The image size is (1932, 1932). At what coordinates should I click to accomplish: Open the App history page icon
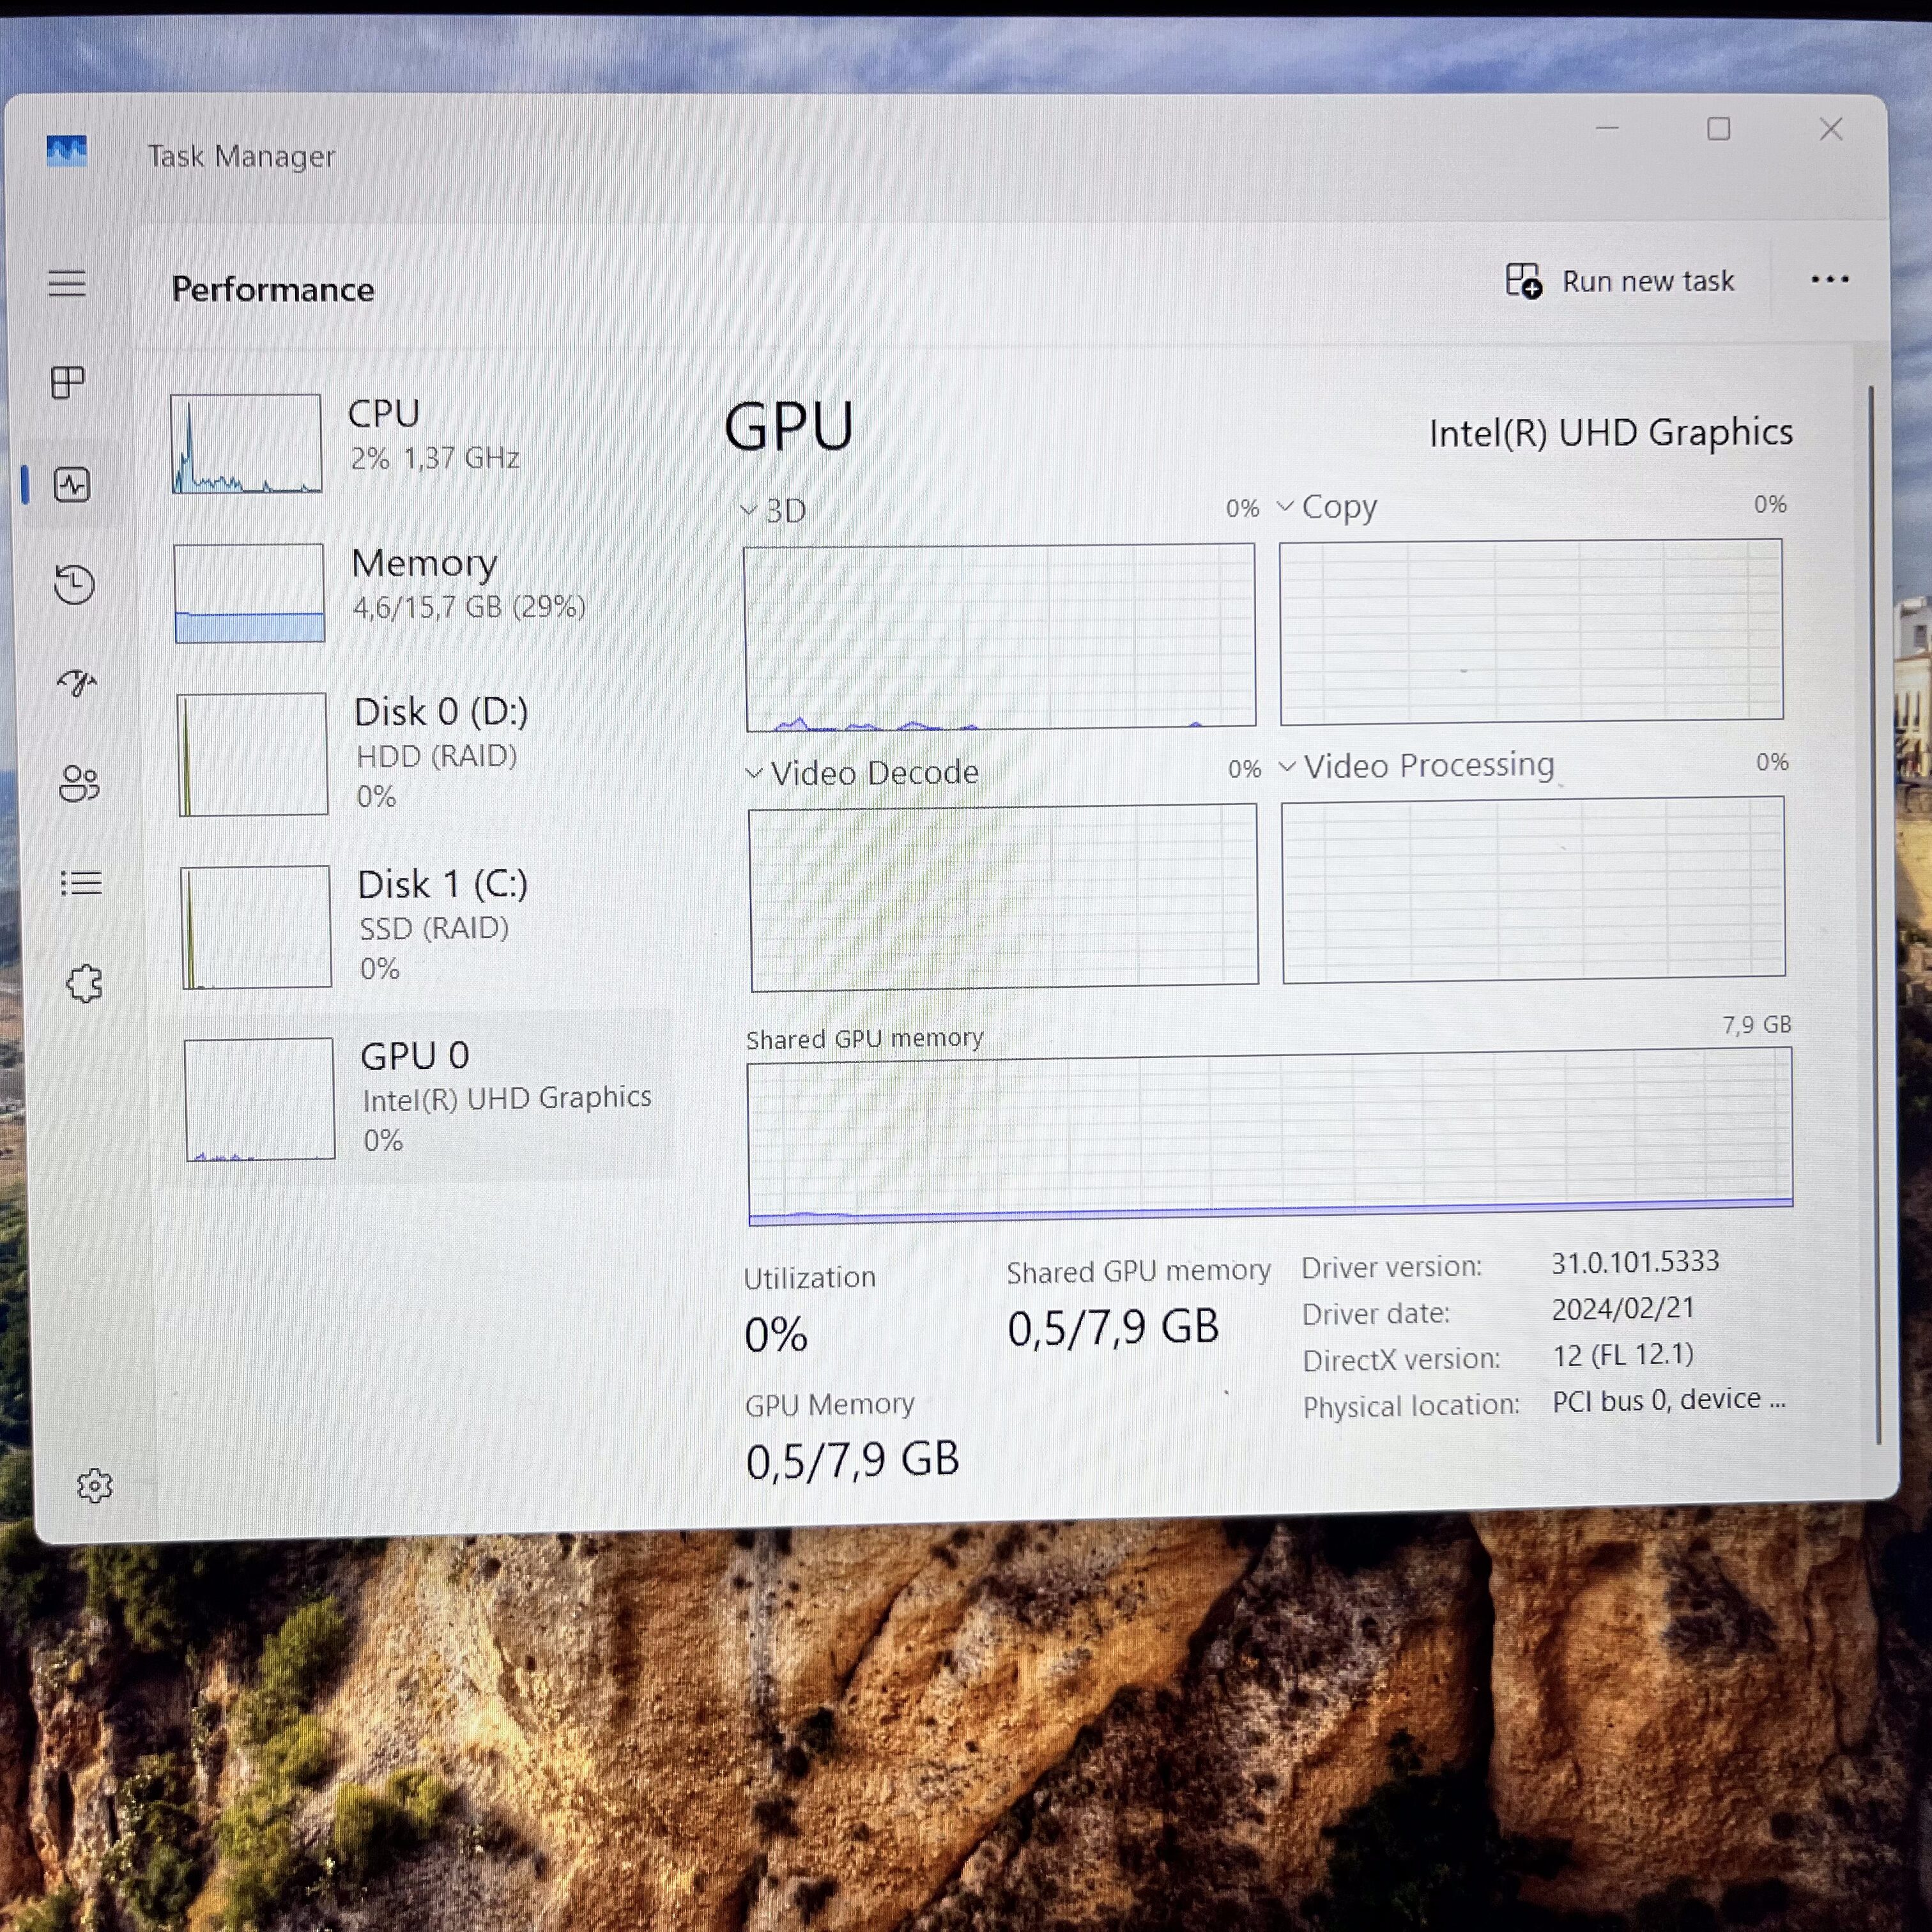coord(74,584)
